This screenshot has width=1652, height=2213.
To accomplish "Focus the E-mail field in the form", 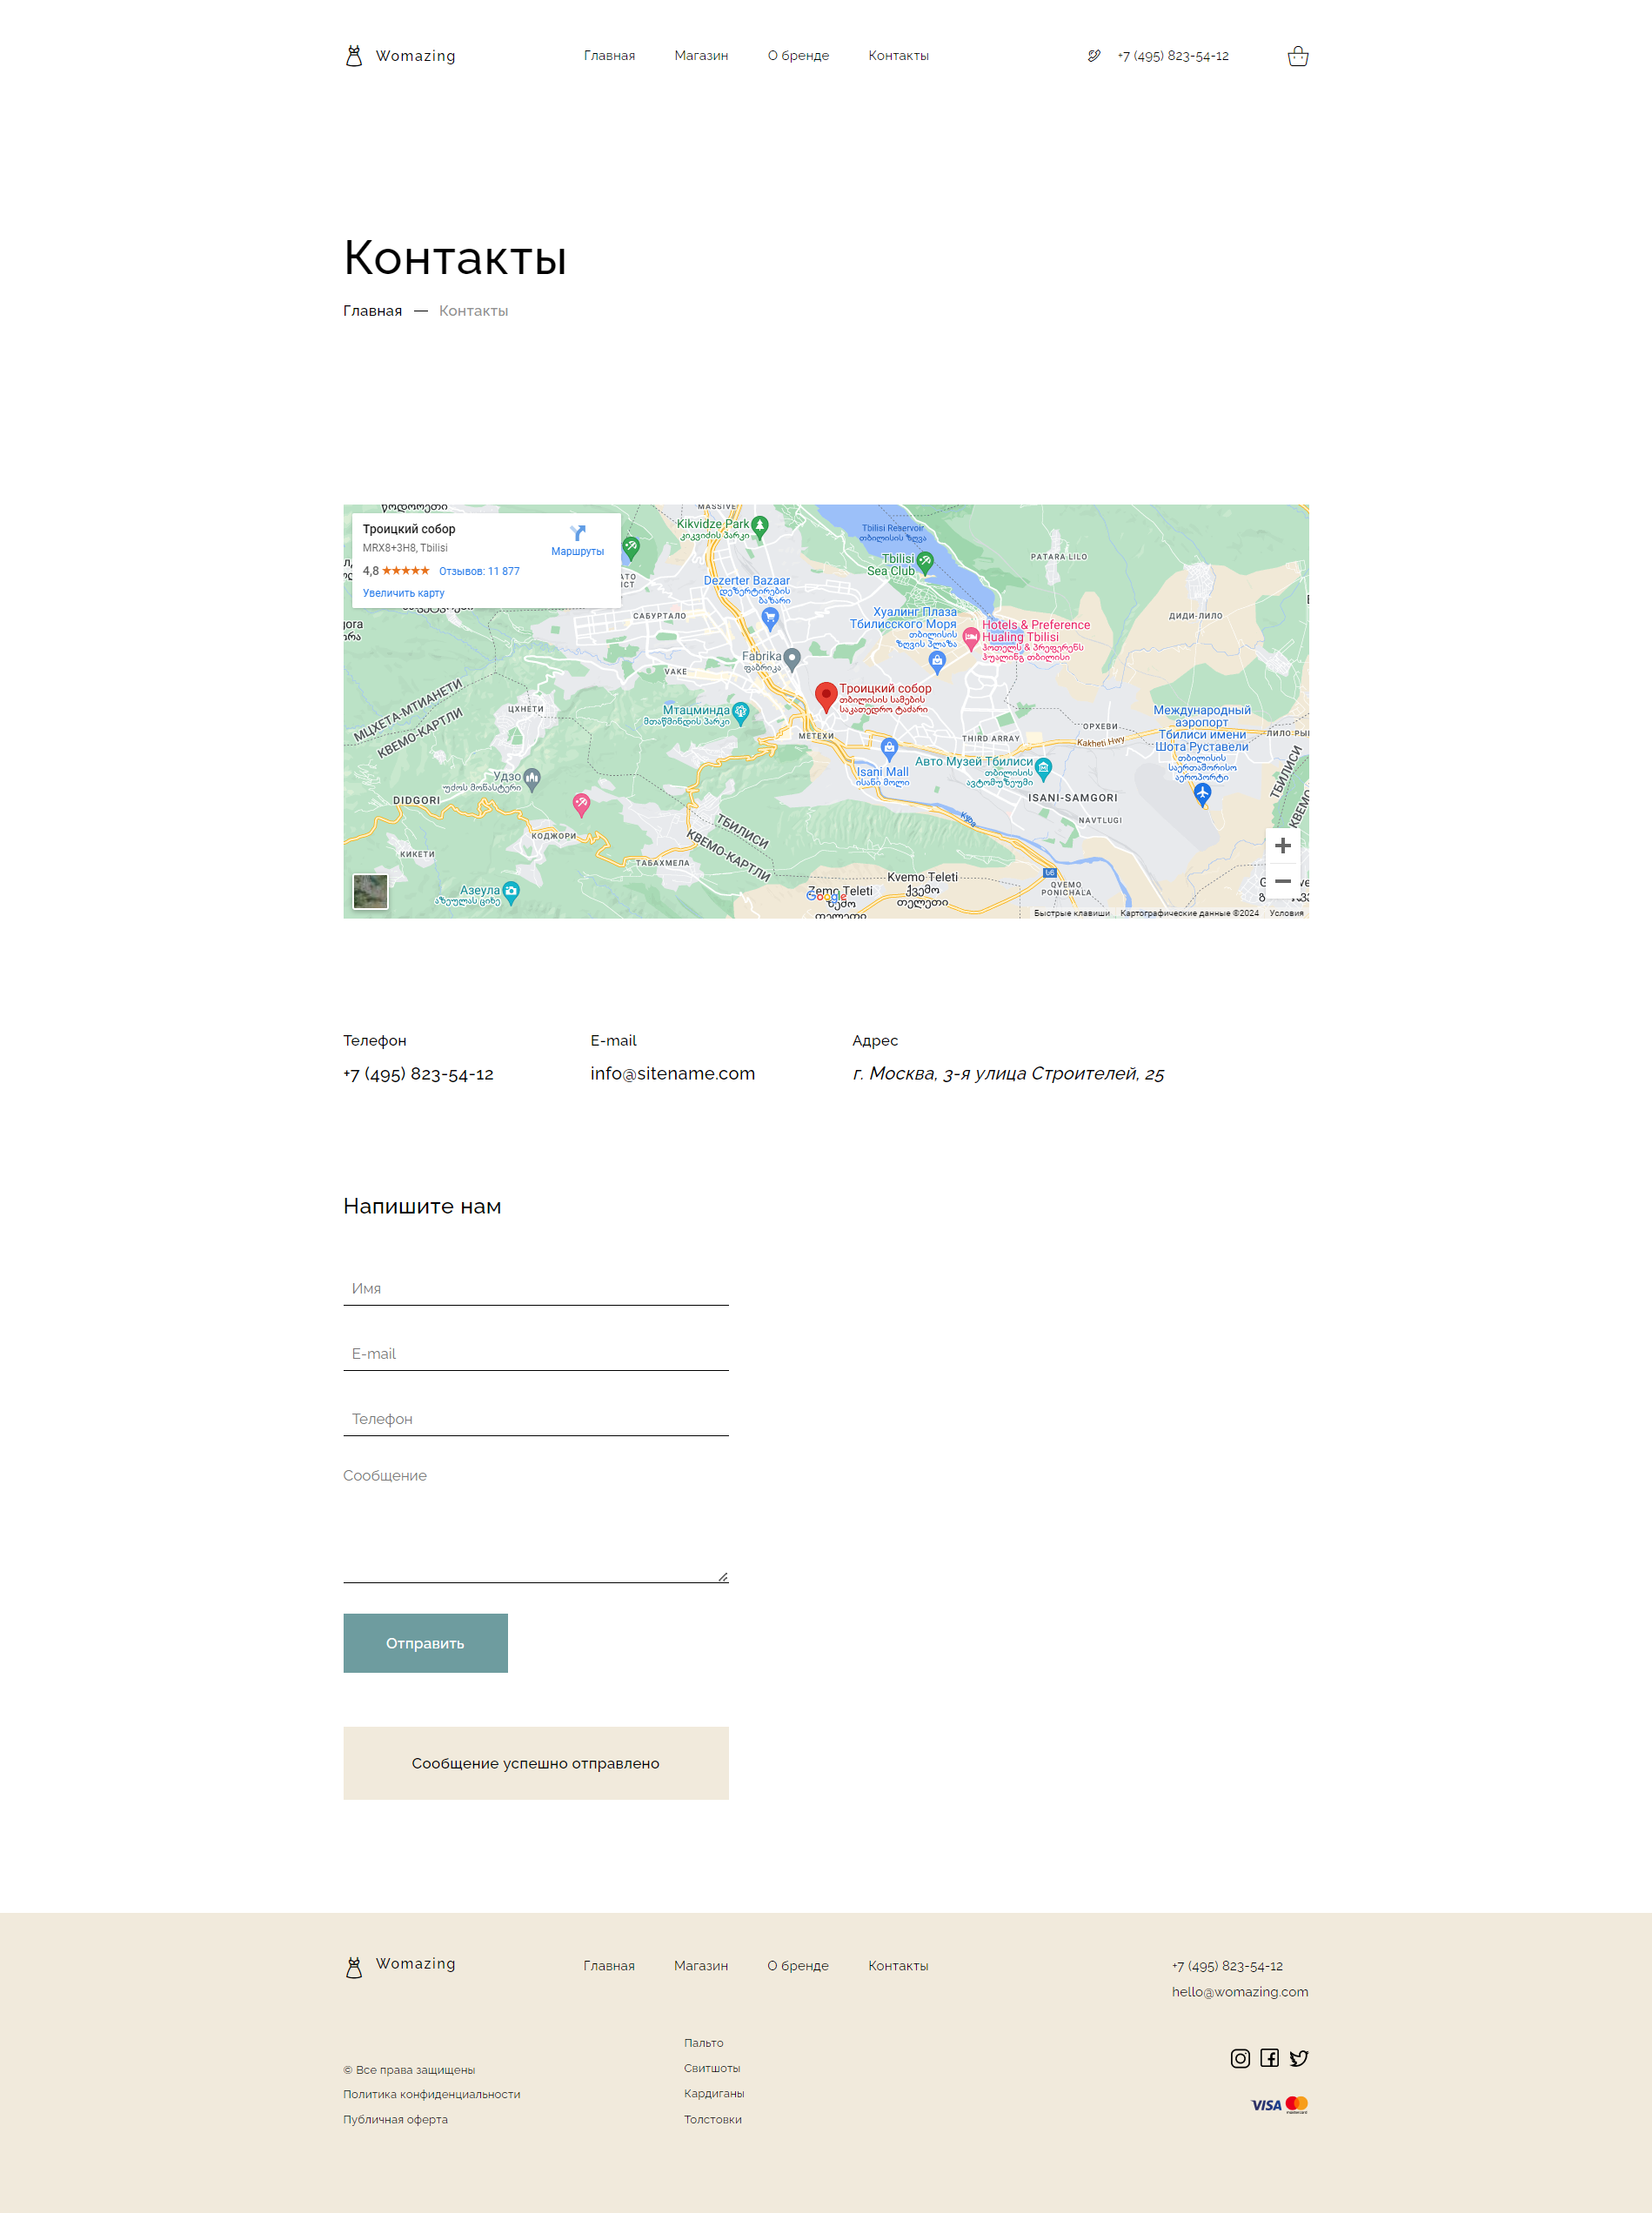I will click(x=535, y=1353).
